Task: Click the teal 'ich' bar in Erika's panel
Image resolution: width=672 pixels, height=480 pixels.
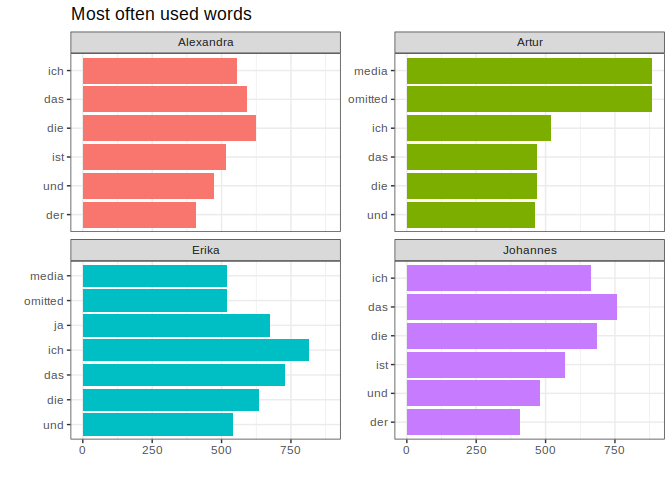Action: [x=195, y=350]
